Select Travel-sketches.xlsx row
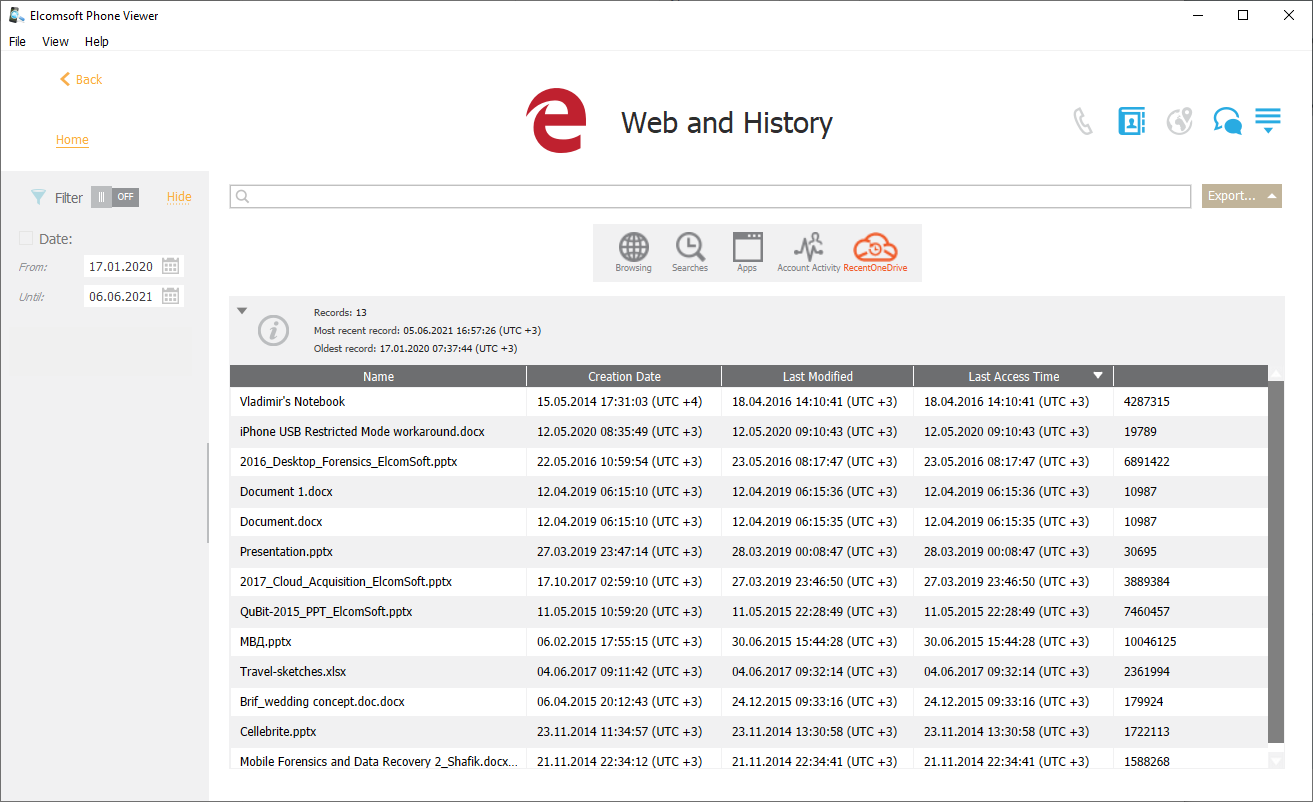Viewport: 1313px width, 802px height. tap(749, 672)
